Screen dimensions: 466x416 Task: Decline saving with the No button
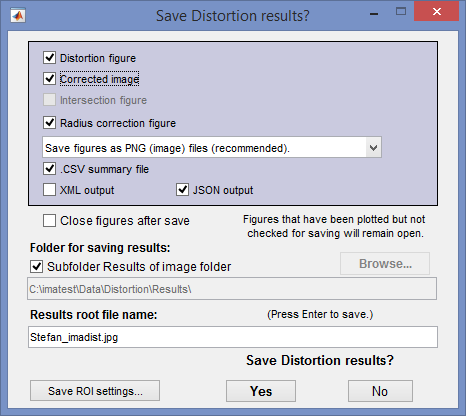pos(380,391)
